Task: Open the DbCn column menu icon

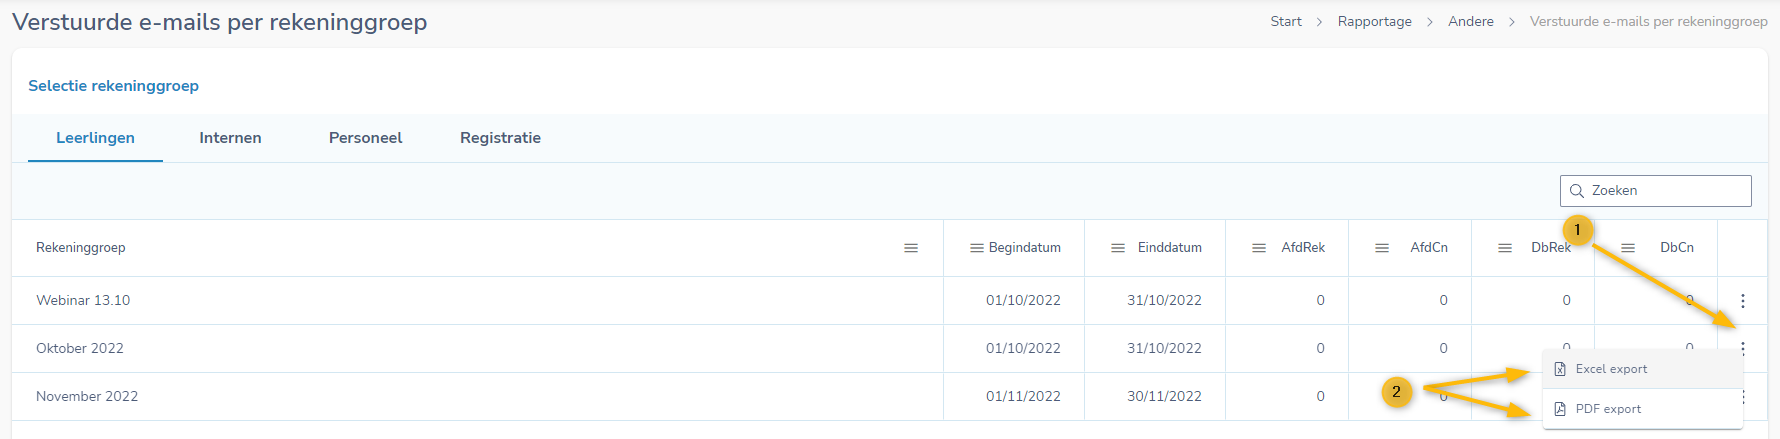Action: (x=1628, y=248)
